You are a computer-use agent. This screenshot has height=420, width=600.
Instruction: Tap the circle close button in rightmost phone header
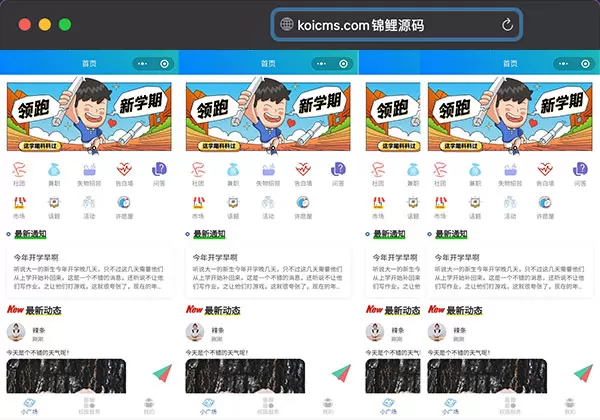click(x=585, y=63)
